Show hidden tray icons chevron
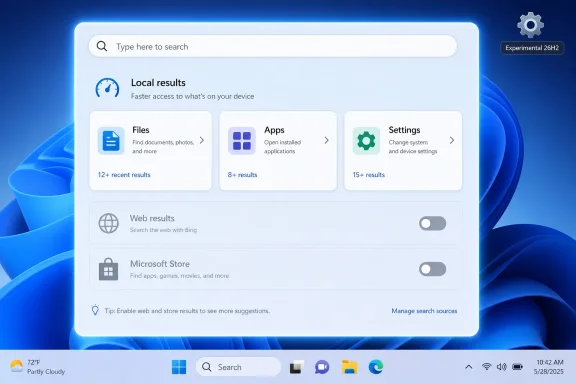The height and width of the screenshot is (384, 576). 469,367
